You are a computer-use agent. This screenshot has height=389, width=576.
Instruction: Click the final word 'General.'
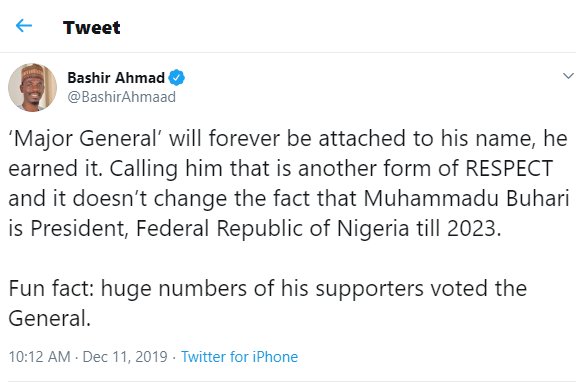[50, 318]
